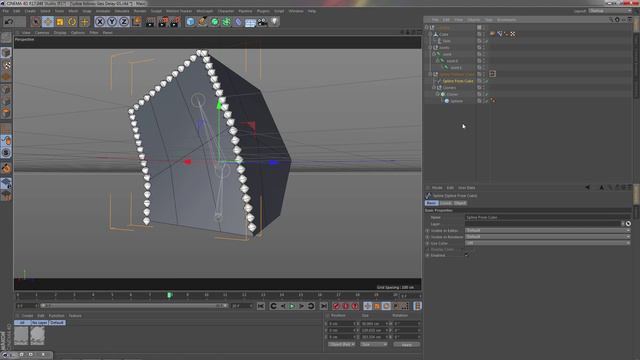
Task: Click the texture tag on Sphere
Action: [x=493, y=101]
